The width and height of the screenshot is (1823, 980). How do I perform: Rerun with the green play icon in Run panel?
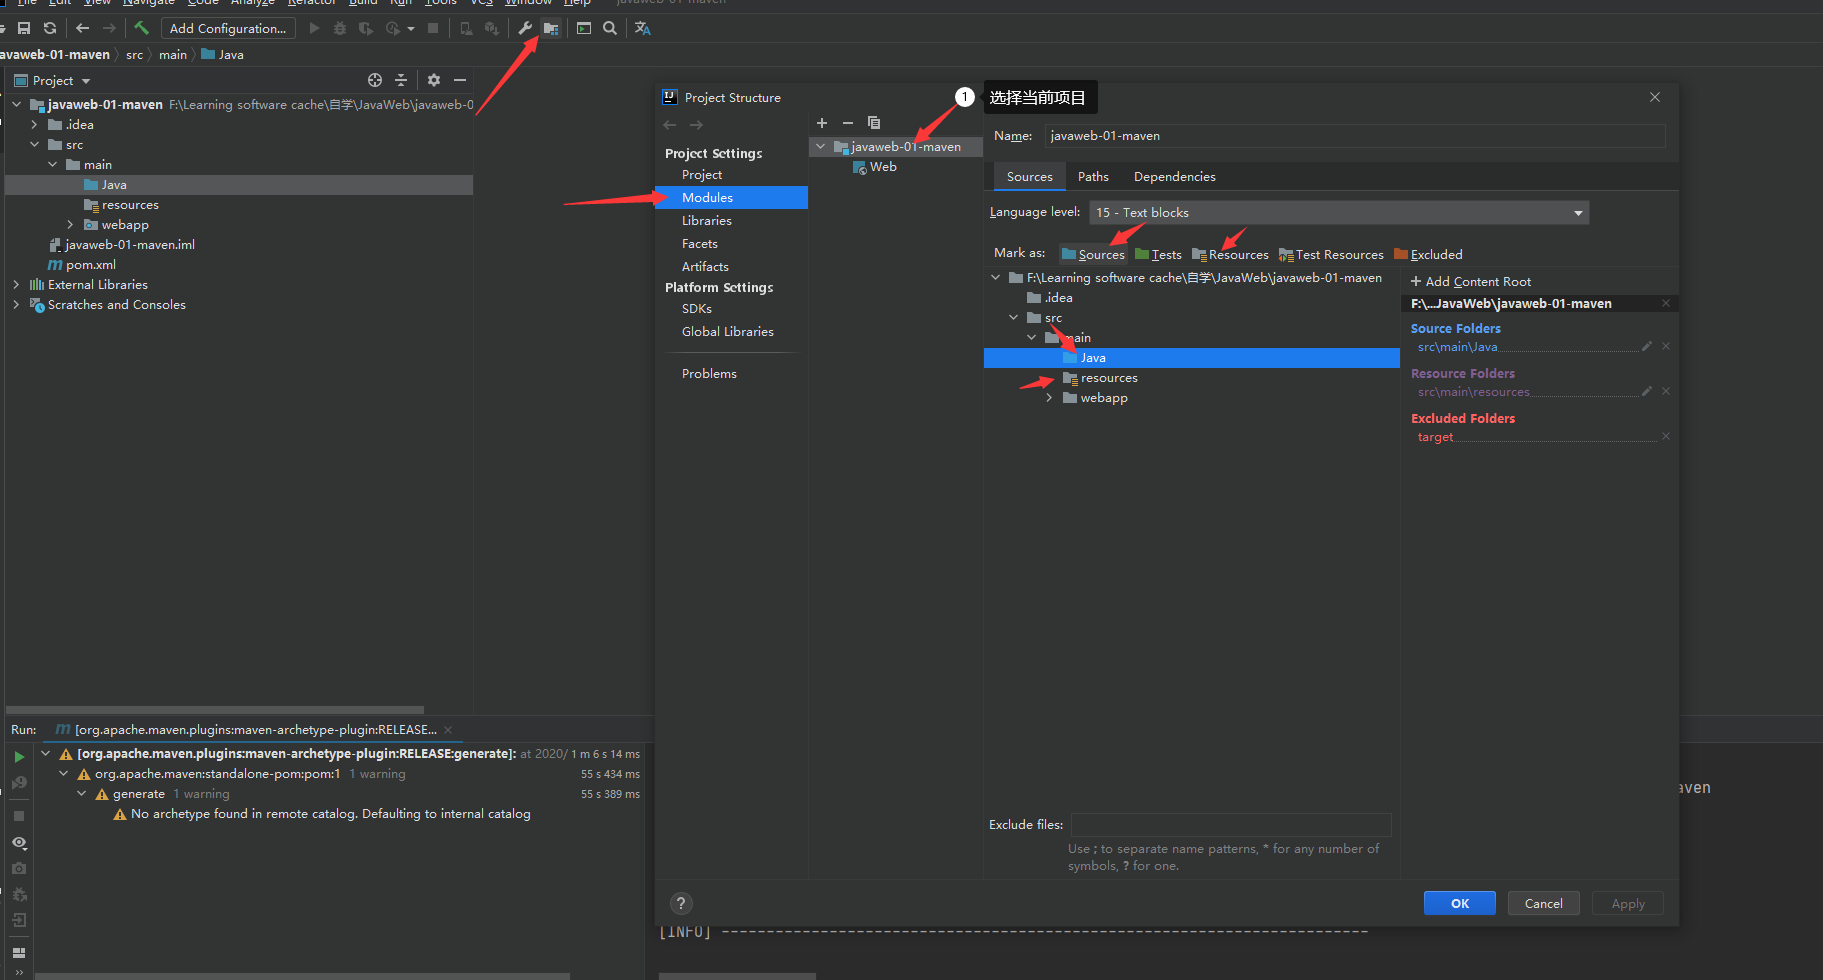tap(19, 757)
